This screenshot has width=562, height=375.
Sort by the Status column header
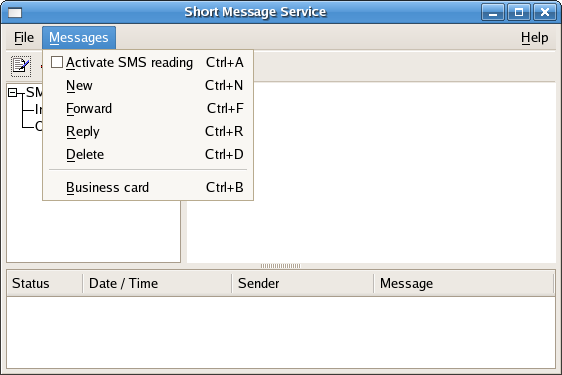(x=45, y=283)
